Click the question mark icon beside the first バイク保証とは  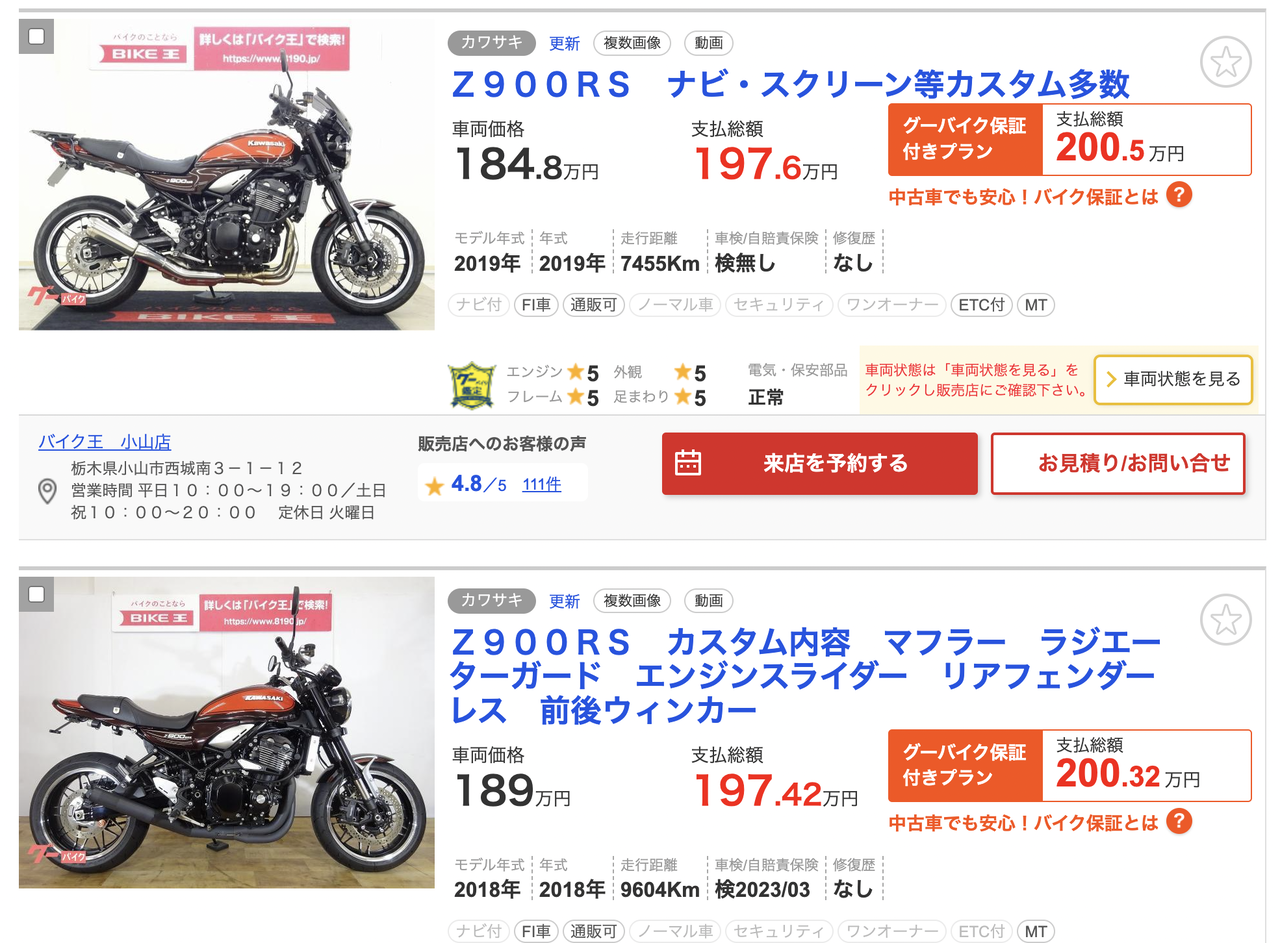click(1179, 195)
